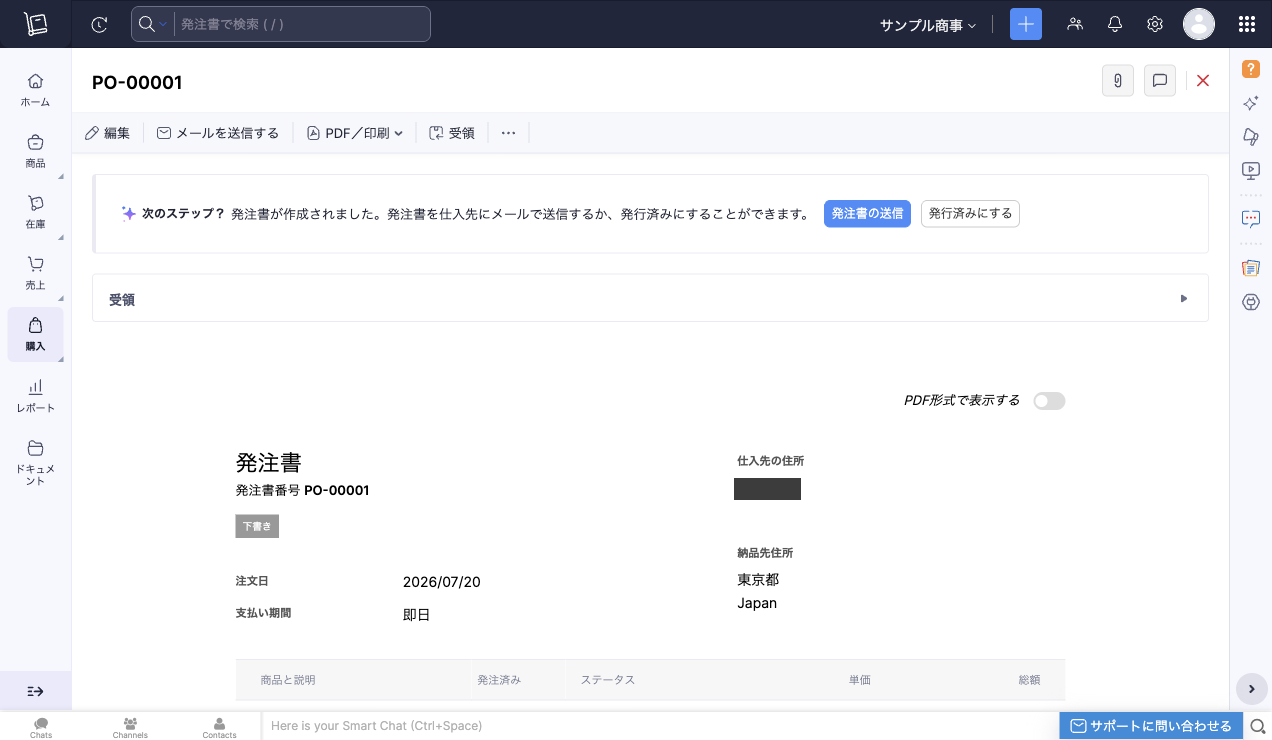Click 受領 in the toolbar
Image resolution: width=1272 pixels, height=740 pixels.
[451, 133]
